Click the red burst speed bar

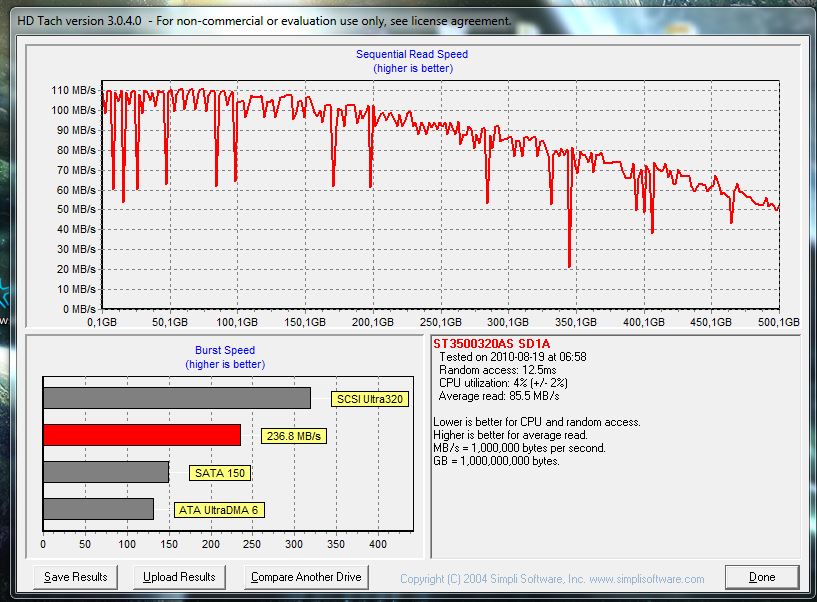click(141, 435)
